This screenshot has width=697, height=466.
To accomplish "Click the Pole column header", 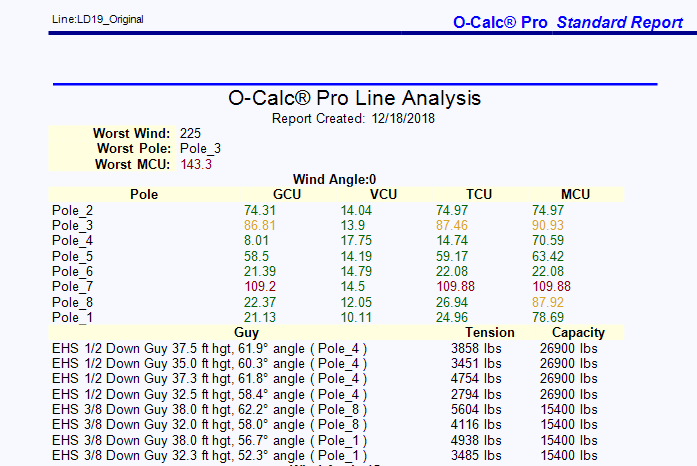I will pyautogui.click(x=144, y=195).
